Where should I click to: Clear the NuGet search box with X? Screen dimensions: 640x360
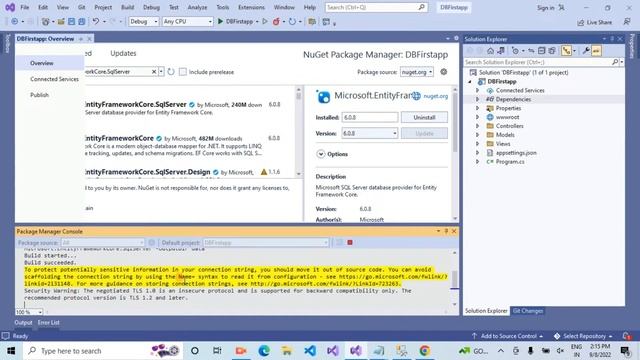click(x=154, y=72)
